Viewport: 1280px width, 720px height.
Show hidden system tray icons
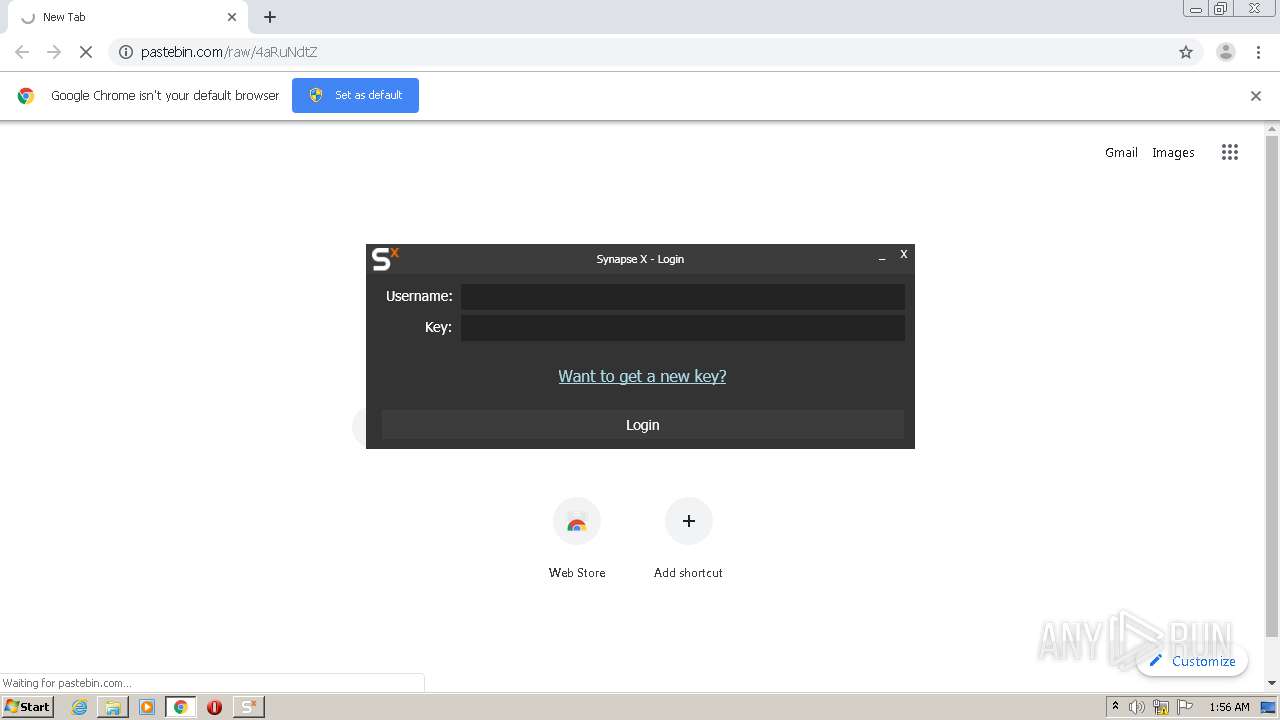(1115, 706)
